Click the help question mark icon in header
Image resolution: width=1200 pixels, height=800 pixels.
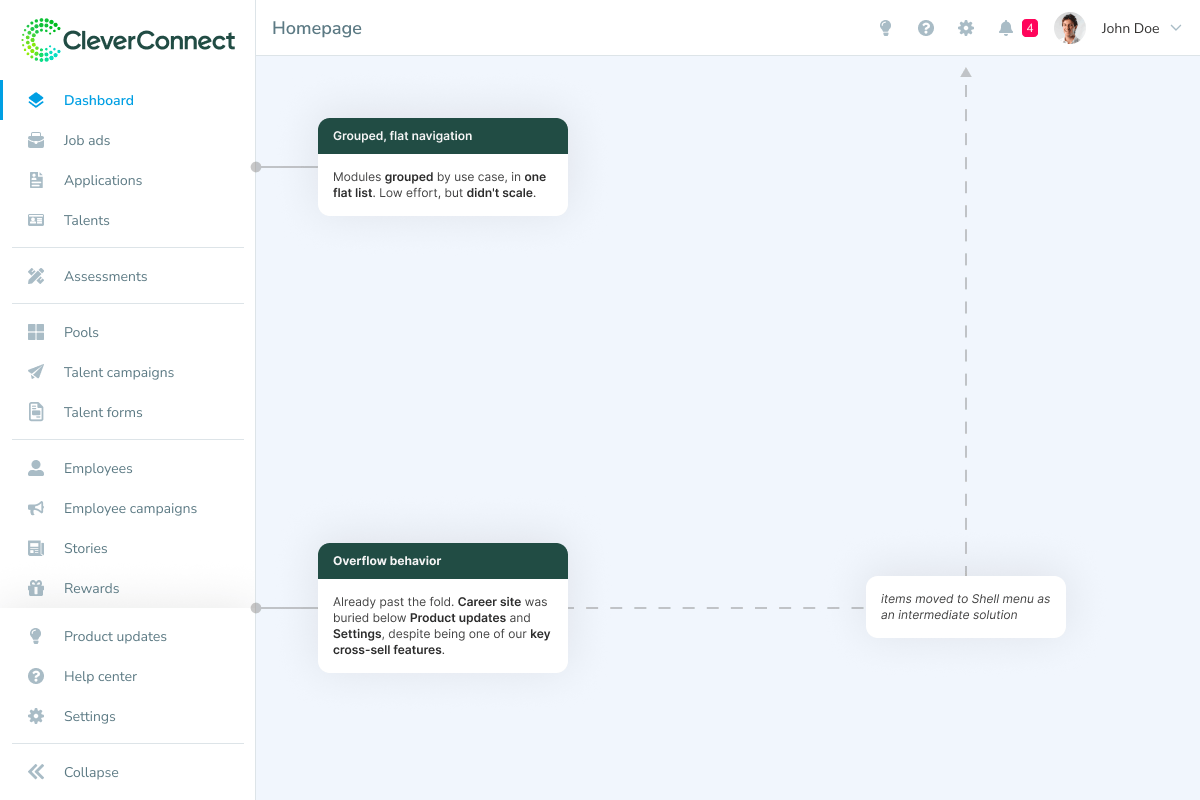(x=926, y=28)
